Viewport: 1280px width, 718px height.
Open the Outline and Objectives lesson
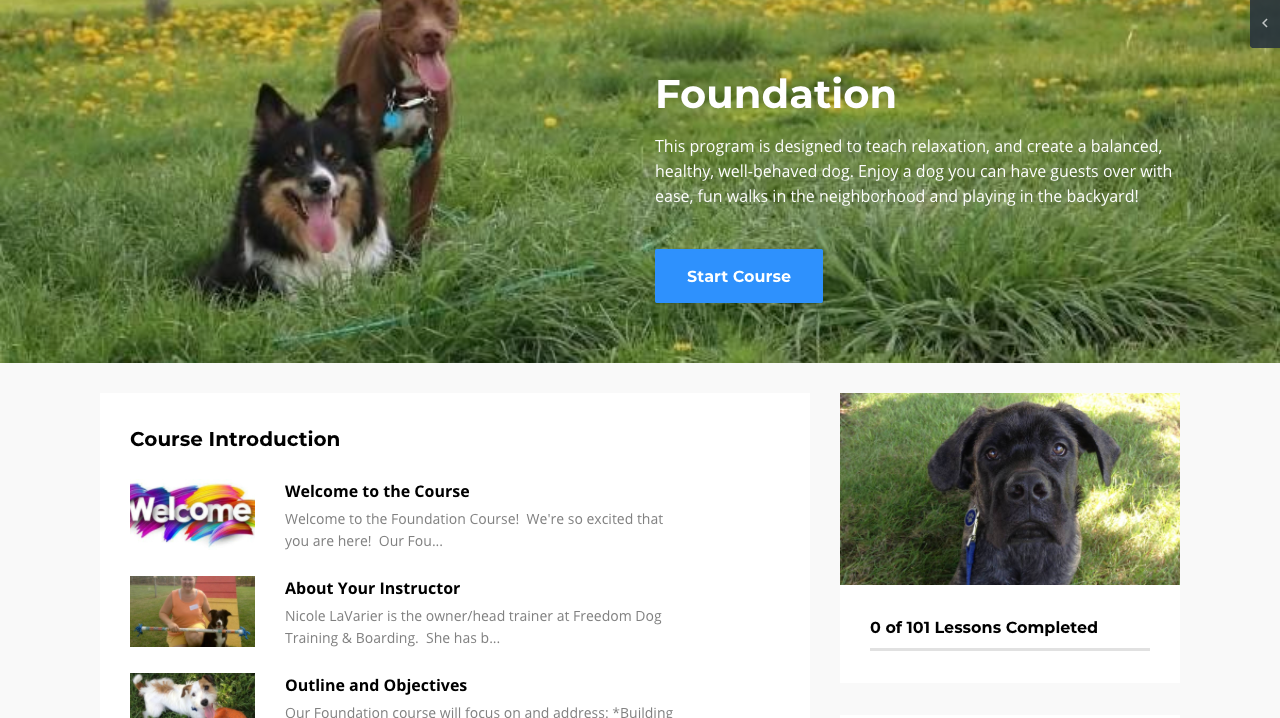click(x=376, y=685)
